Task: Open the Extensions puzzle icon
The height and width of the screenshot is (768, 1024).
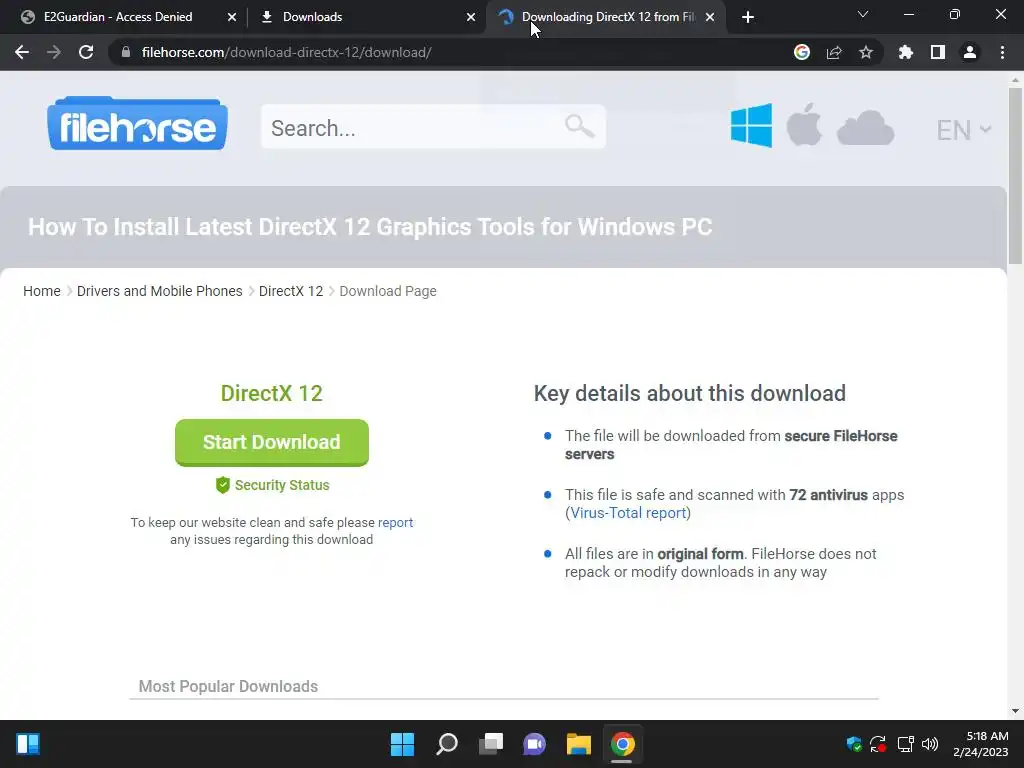Action: (905, 52)
